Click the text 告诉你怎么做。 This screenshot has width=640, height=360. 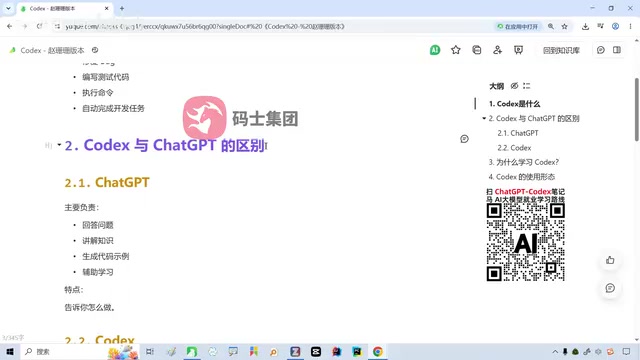[x=90, y=307]
